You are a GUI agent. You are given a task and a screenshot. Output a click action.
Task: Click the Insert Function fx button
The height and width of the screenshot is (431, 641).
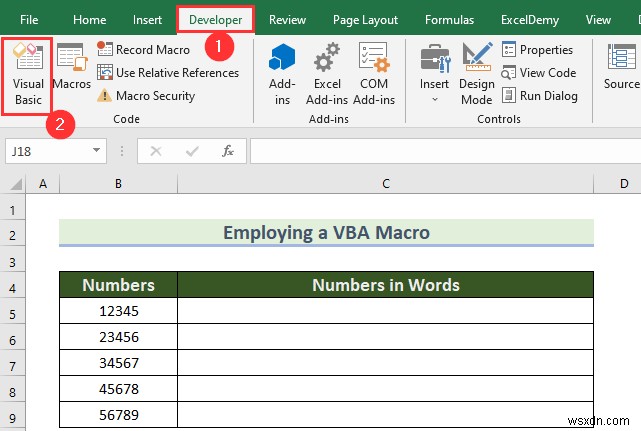[x=228, y=151]
